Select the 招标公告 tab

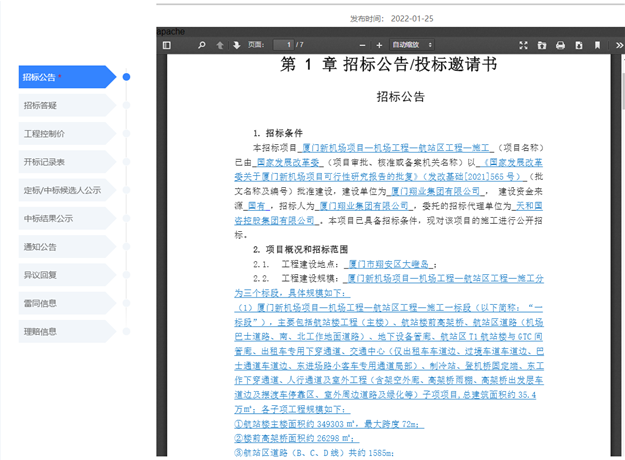pos(67,77)
